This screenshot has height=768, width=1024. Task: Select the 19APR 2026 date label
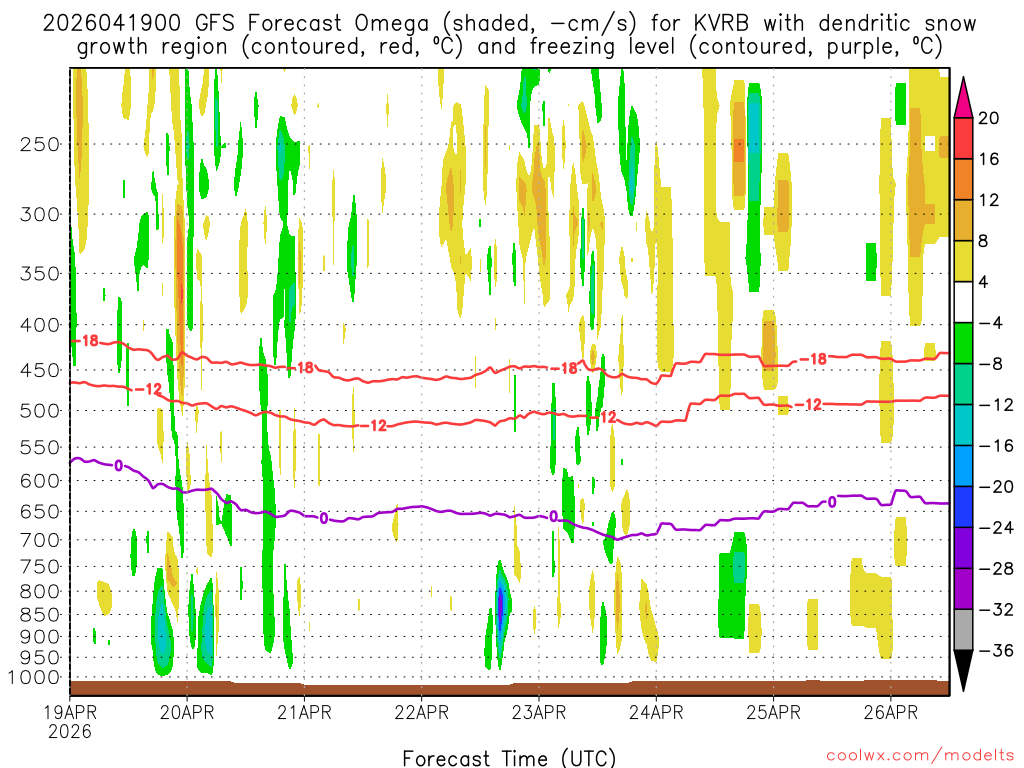tap(70, 721)
